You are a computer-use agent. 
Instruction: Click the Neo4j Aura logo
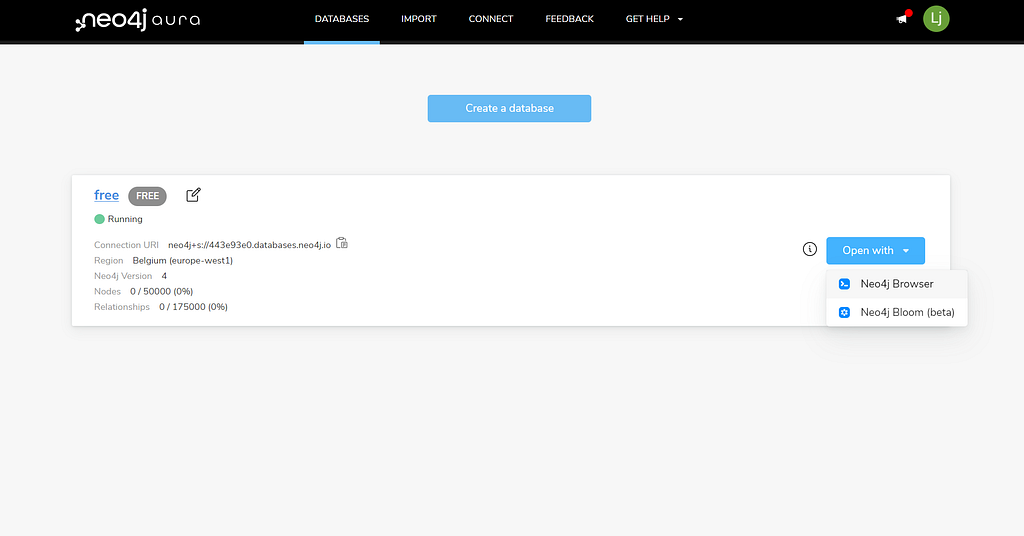pyautogui.click(x=138, y=20)
